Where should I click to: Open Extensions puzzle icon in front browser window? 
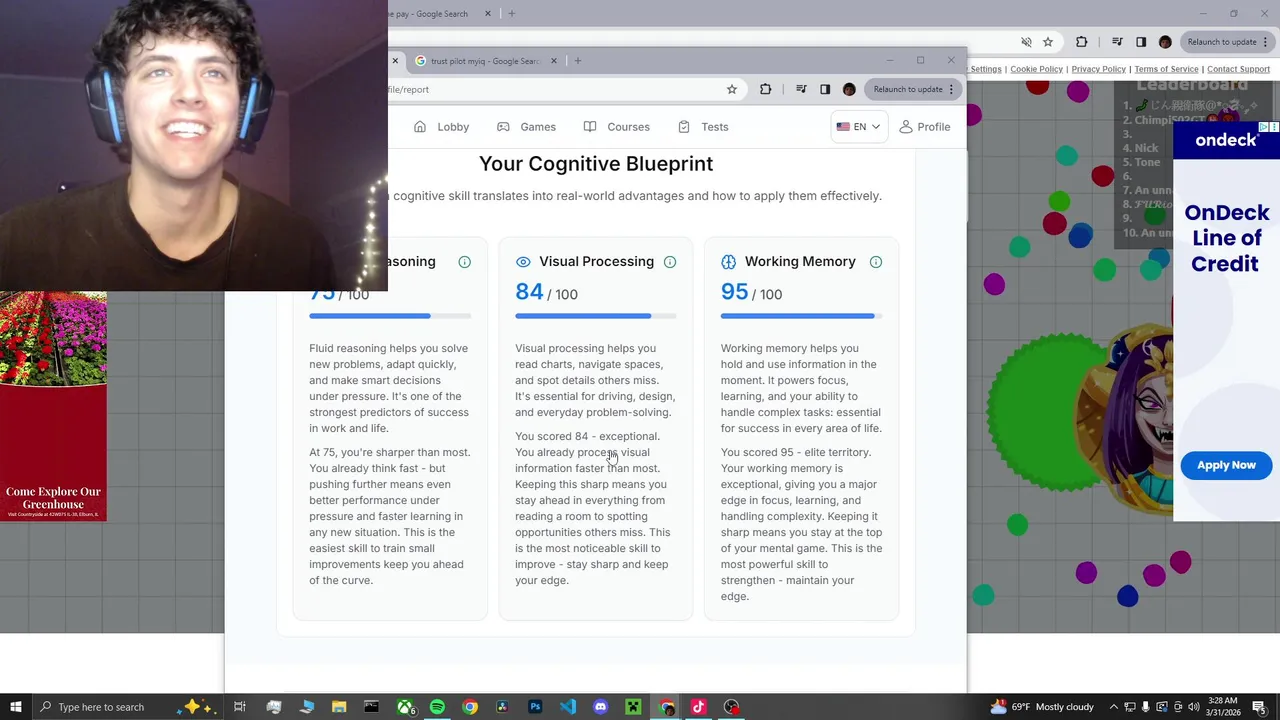tap(766, 89)
